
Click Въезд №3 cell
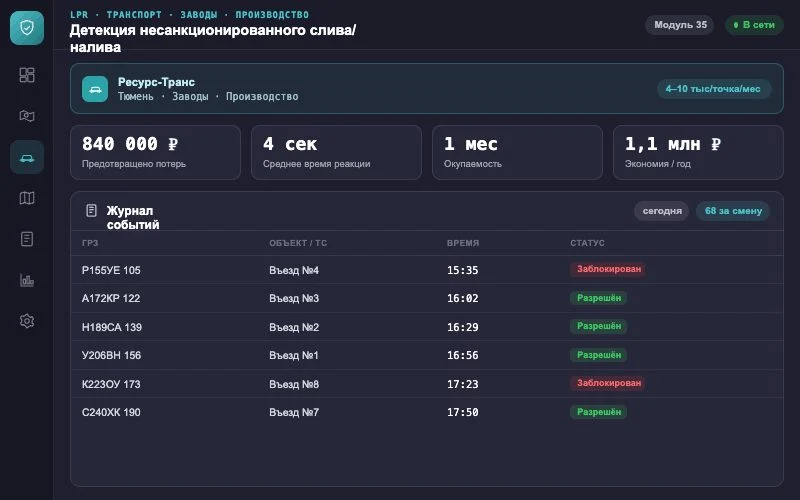pos(294,298)
